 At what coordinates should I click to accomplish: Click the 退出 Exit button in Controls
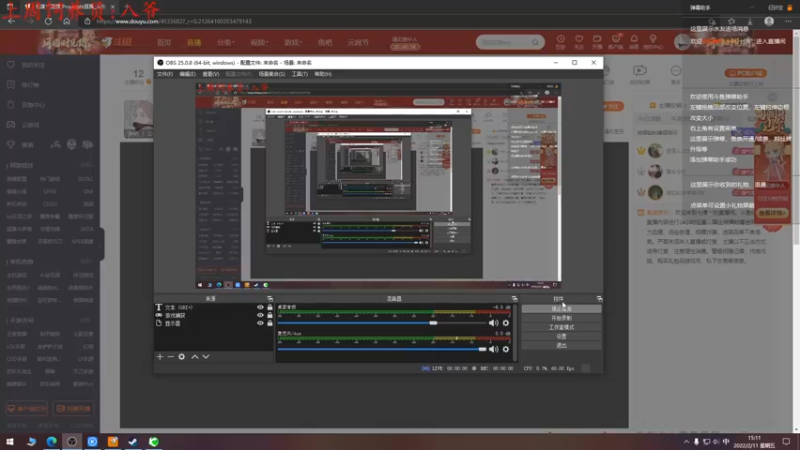[x=561, y=345]
